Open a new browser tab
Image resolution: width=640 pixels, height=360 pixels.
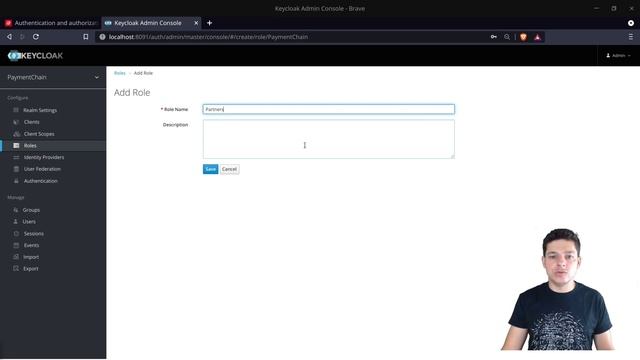coord(209,23)
